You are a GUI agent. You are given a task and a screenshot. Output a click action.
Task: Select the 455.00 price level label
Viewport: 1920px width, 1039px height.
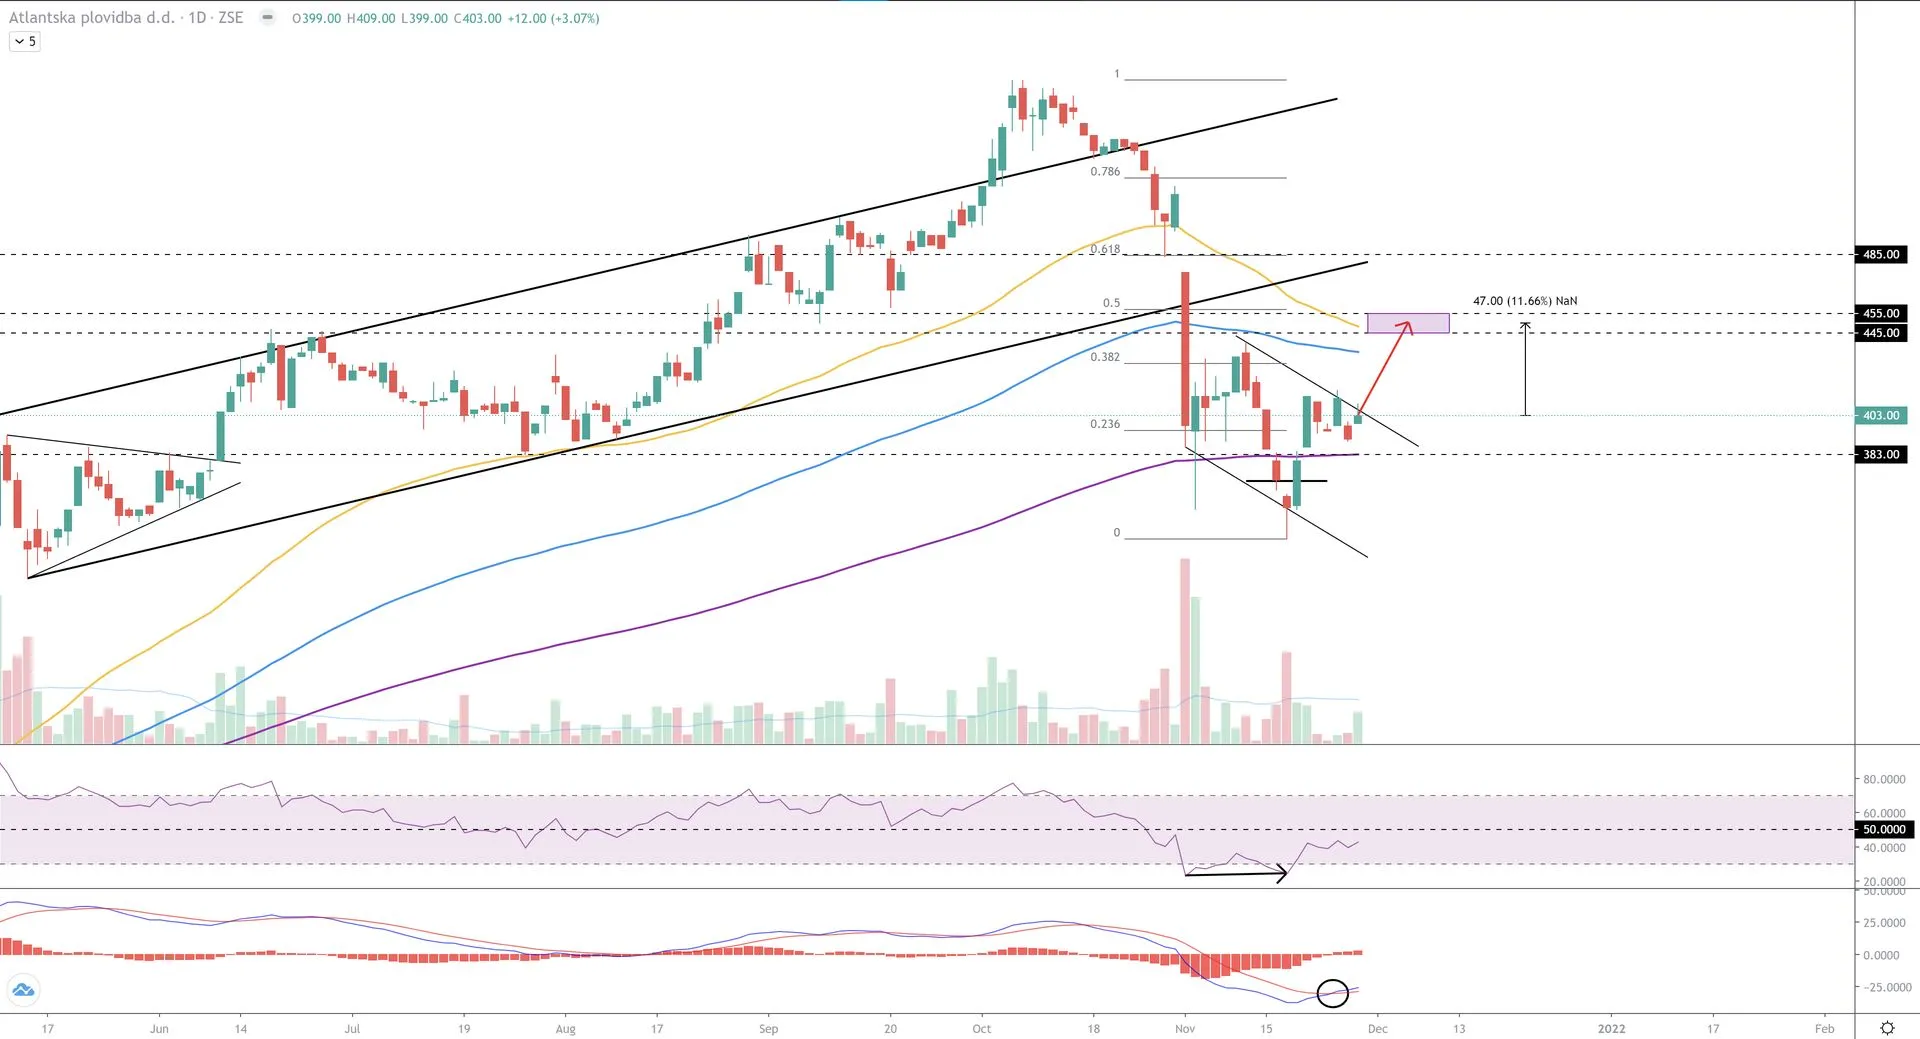tap(1880, 314)
